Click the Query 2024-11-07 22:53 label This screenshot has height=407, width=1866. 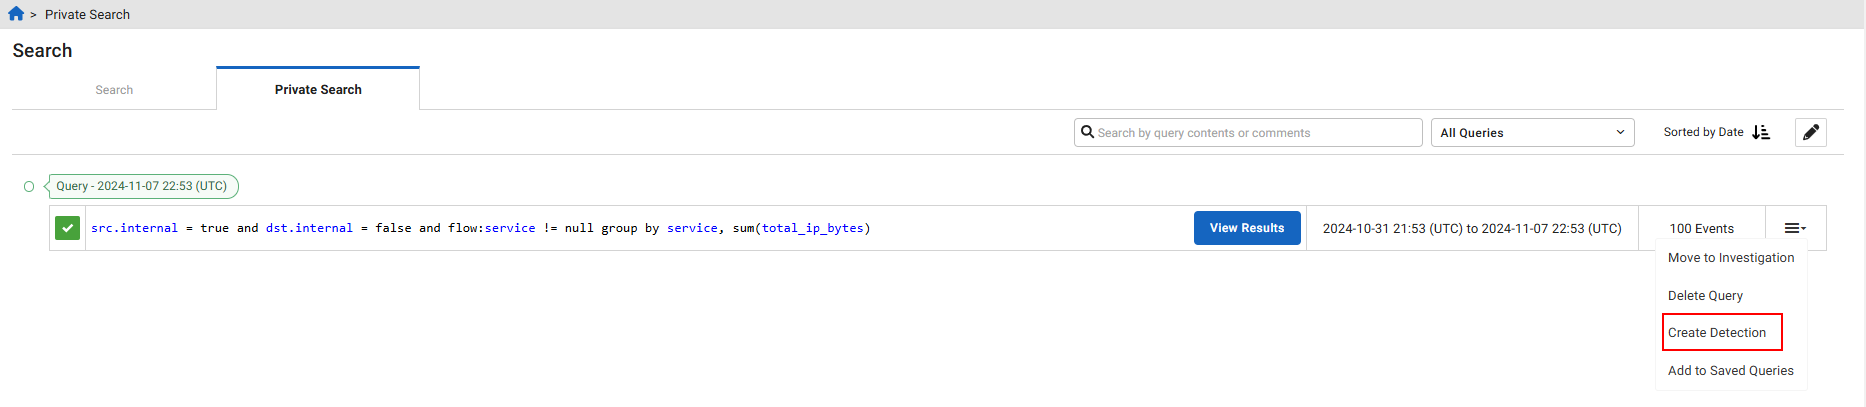[142, 186]
